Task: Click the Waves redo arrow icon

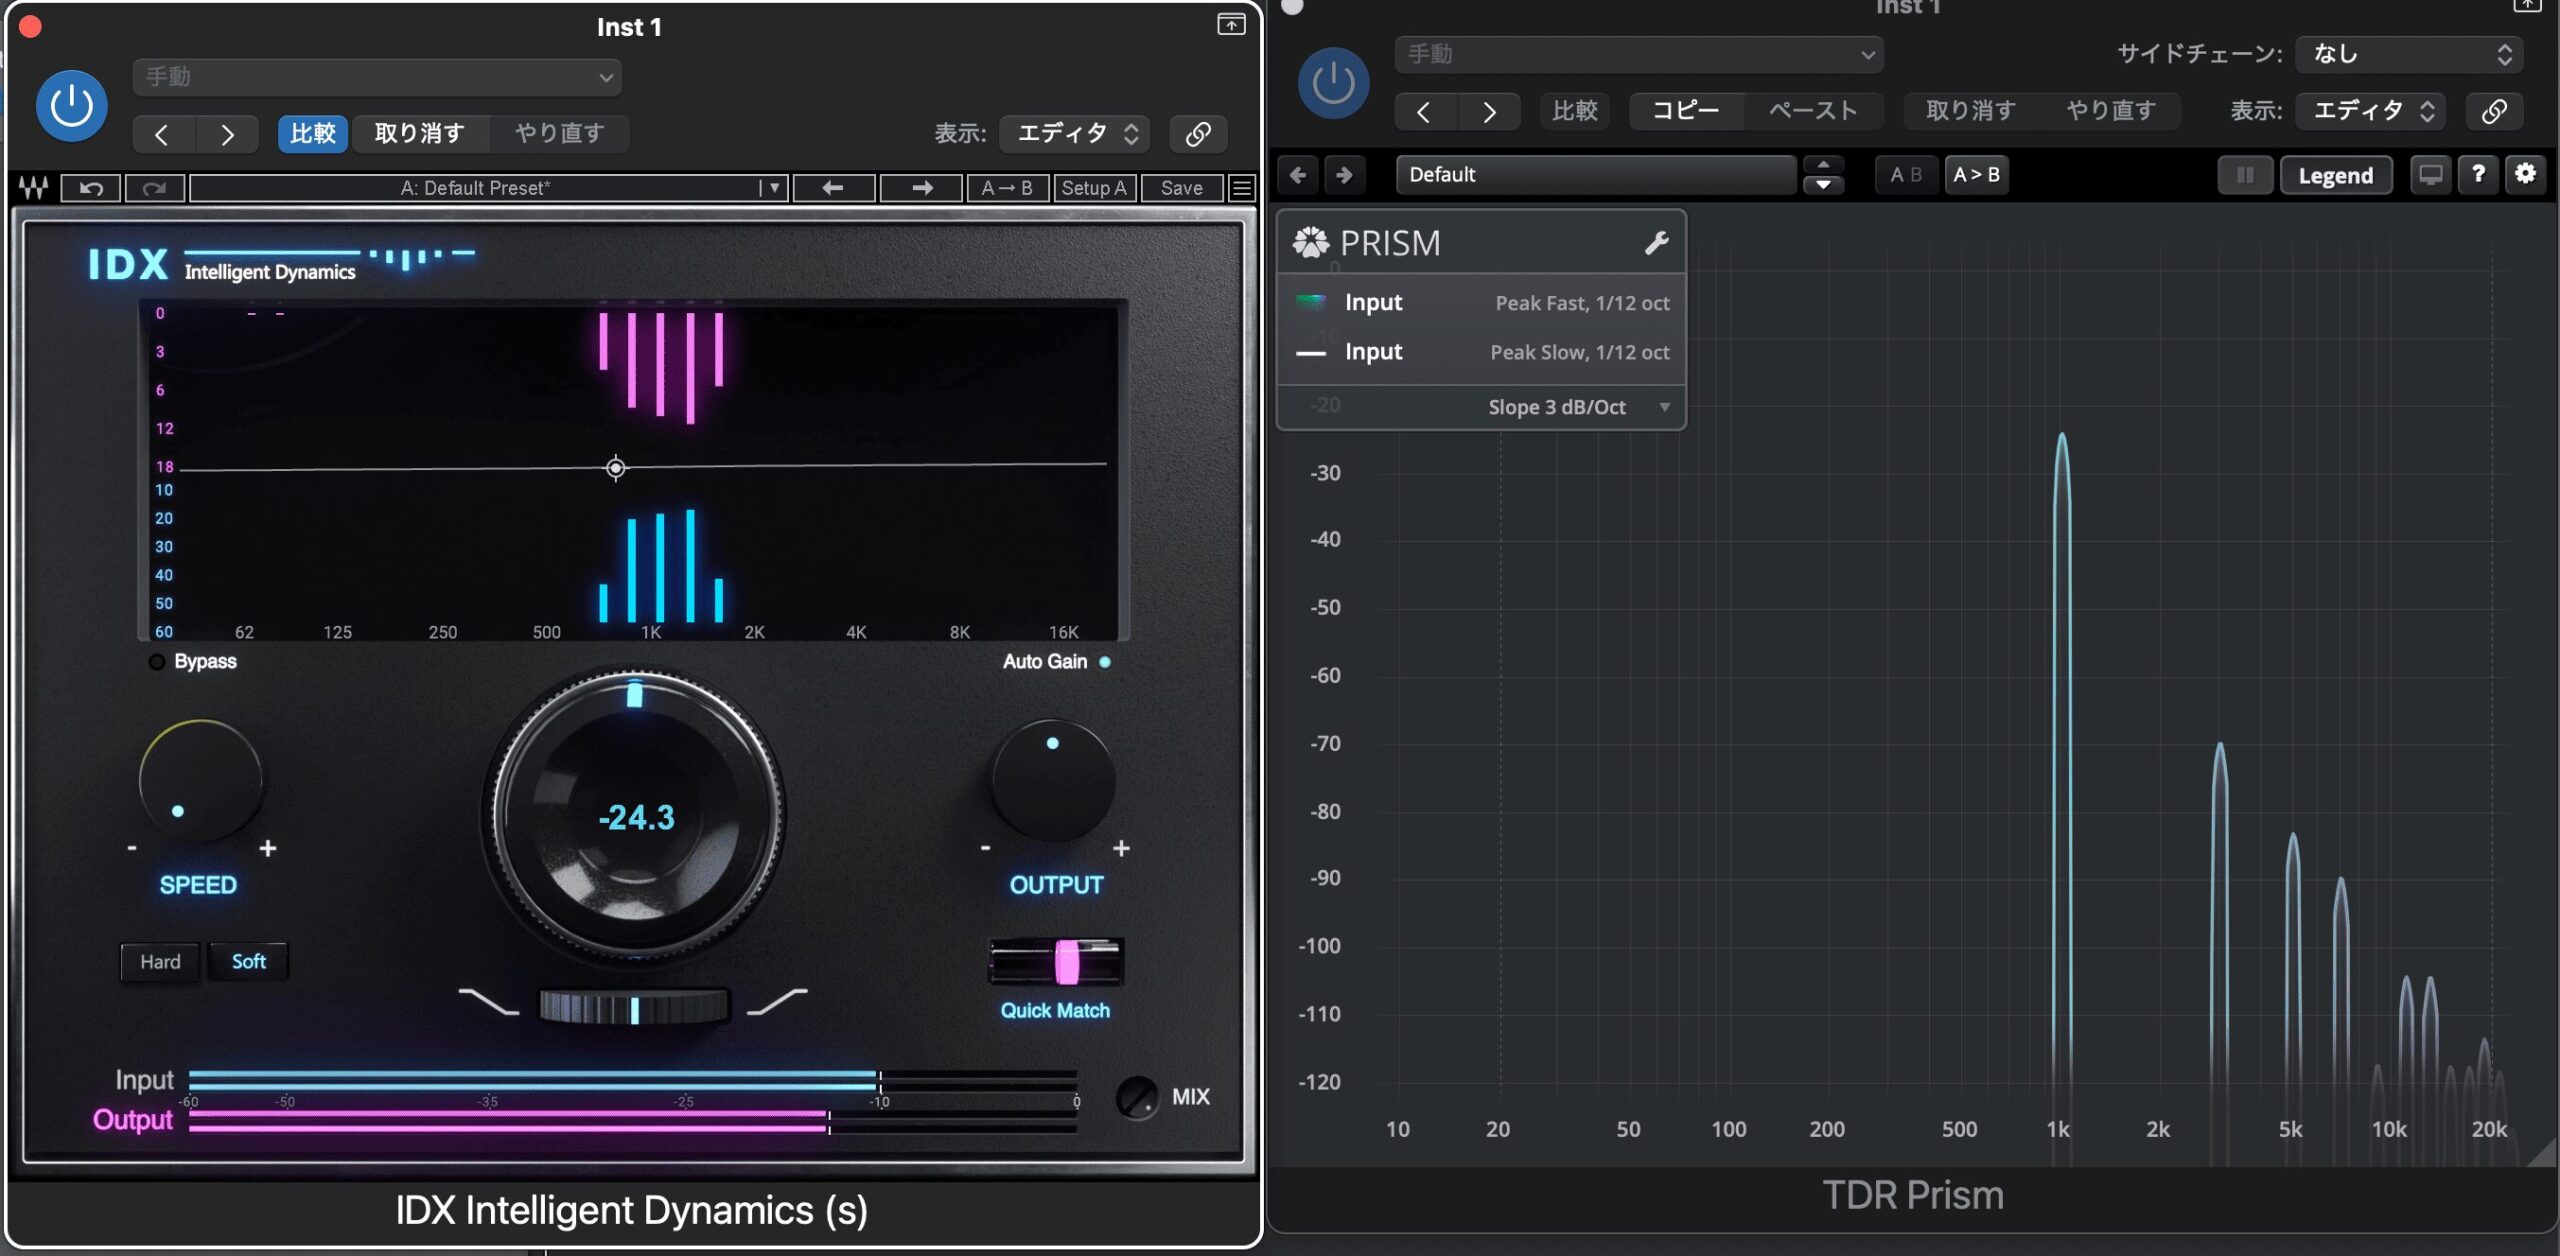Action: [x=154, y=188]
